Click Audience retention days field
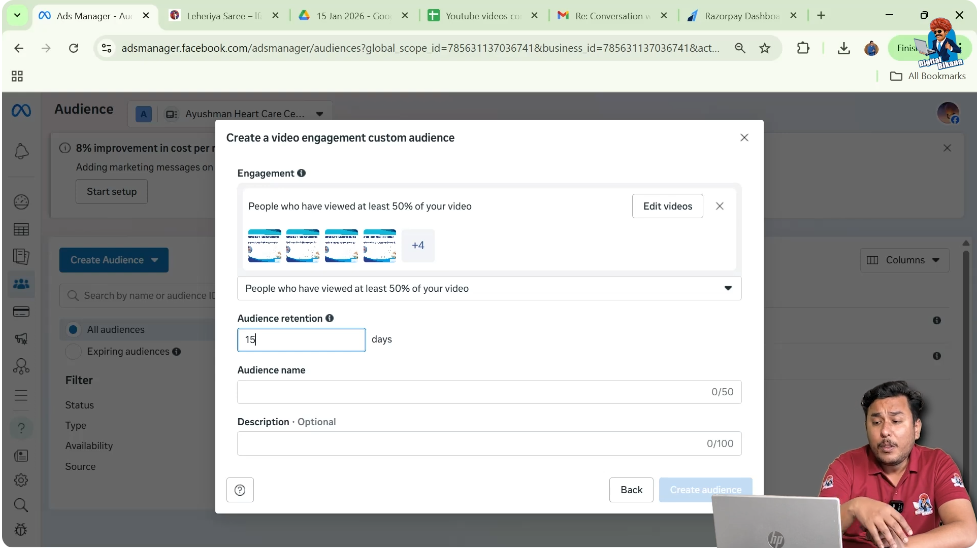This screenshot has width=978, height=548. point(301,340)
